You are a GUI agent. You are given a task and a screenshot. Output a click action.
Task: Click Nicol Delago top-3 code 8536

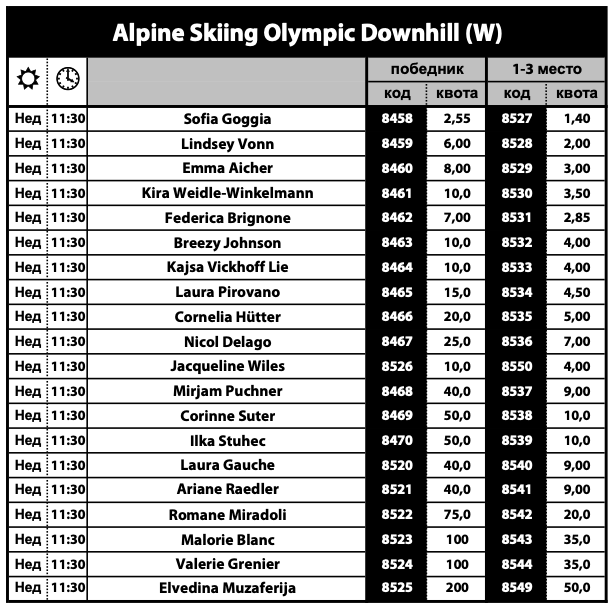(517, 342)
